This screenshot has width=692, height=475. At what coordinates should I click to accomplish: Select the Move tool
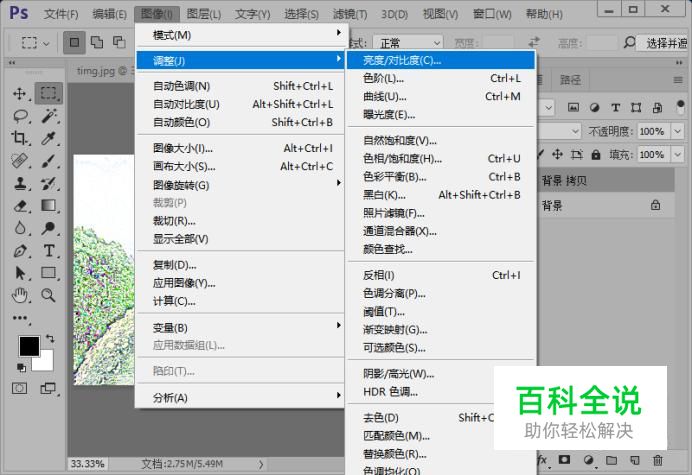click(19, 93)
